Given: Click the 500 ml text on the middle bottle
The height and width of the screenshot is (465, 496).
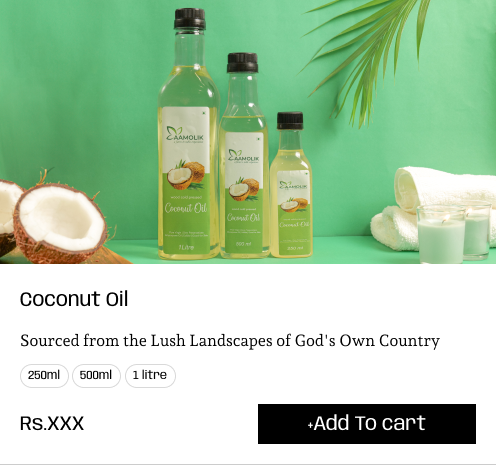Looking at the screenshot, I should coord(243,244).
